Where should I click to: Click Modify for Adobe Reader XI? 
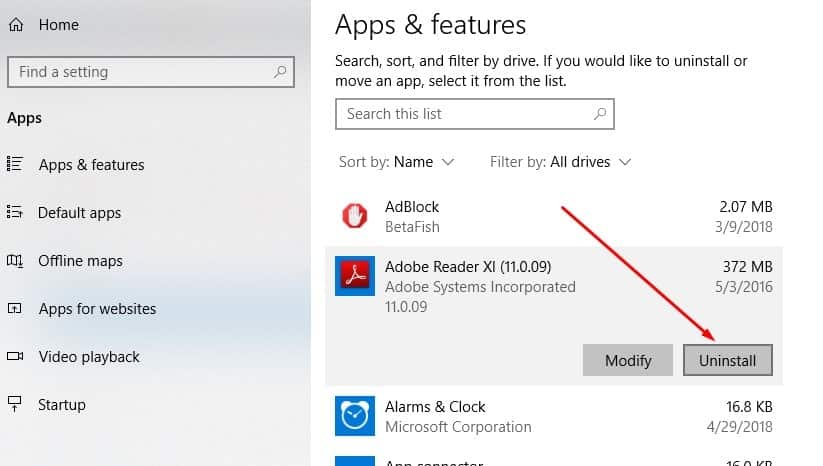628,360
